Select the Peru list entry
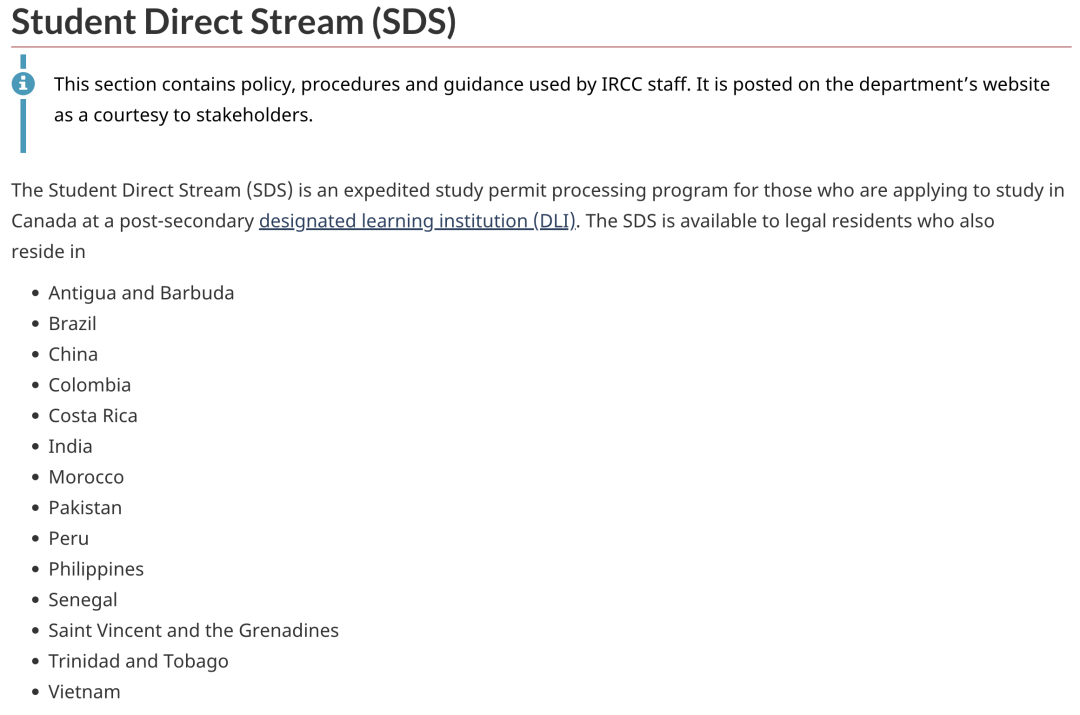Image resolution: width=1080 pixels, height=715 pixels. tap(68, 538)
